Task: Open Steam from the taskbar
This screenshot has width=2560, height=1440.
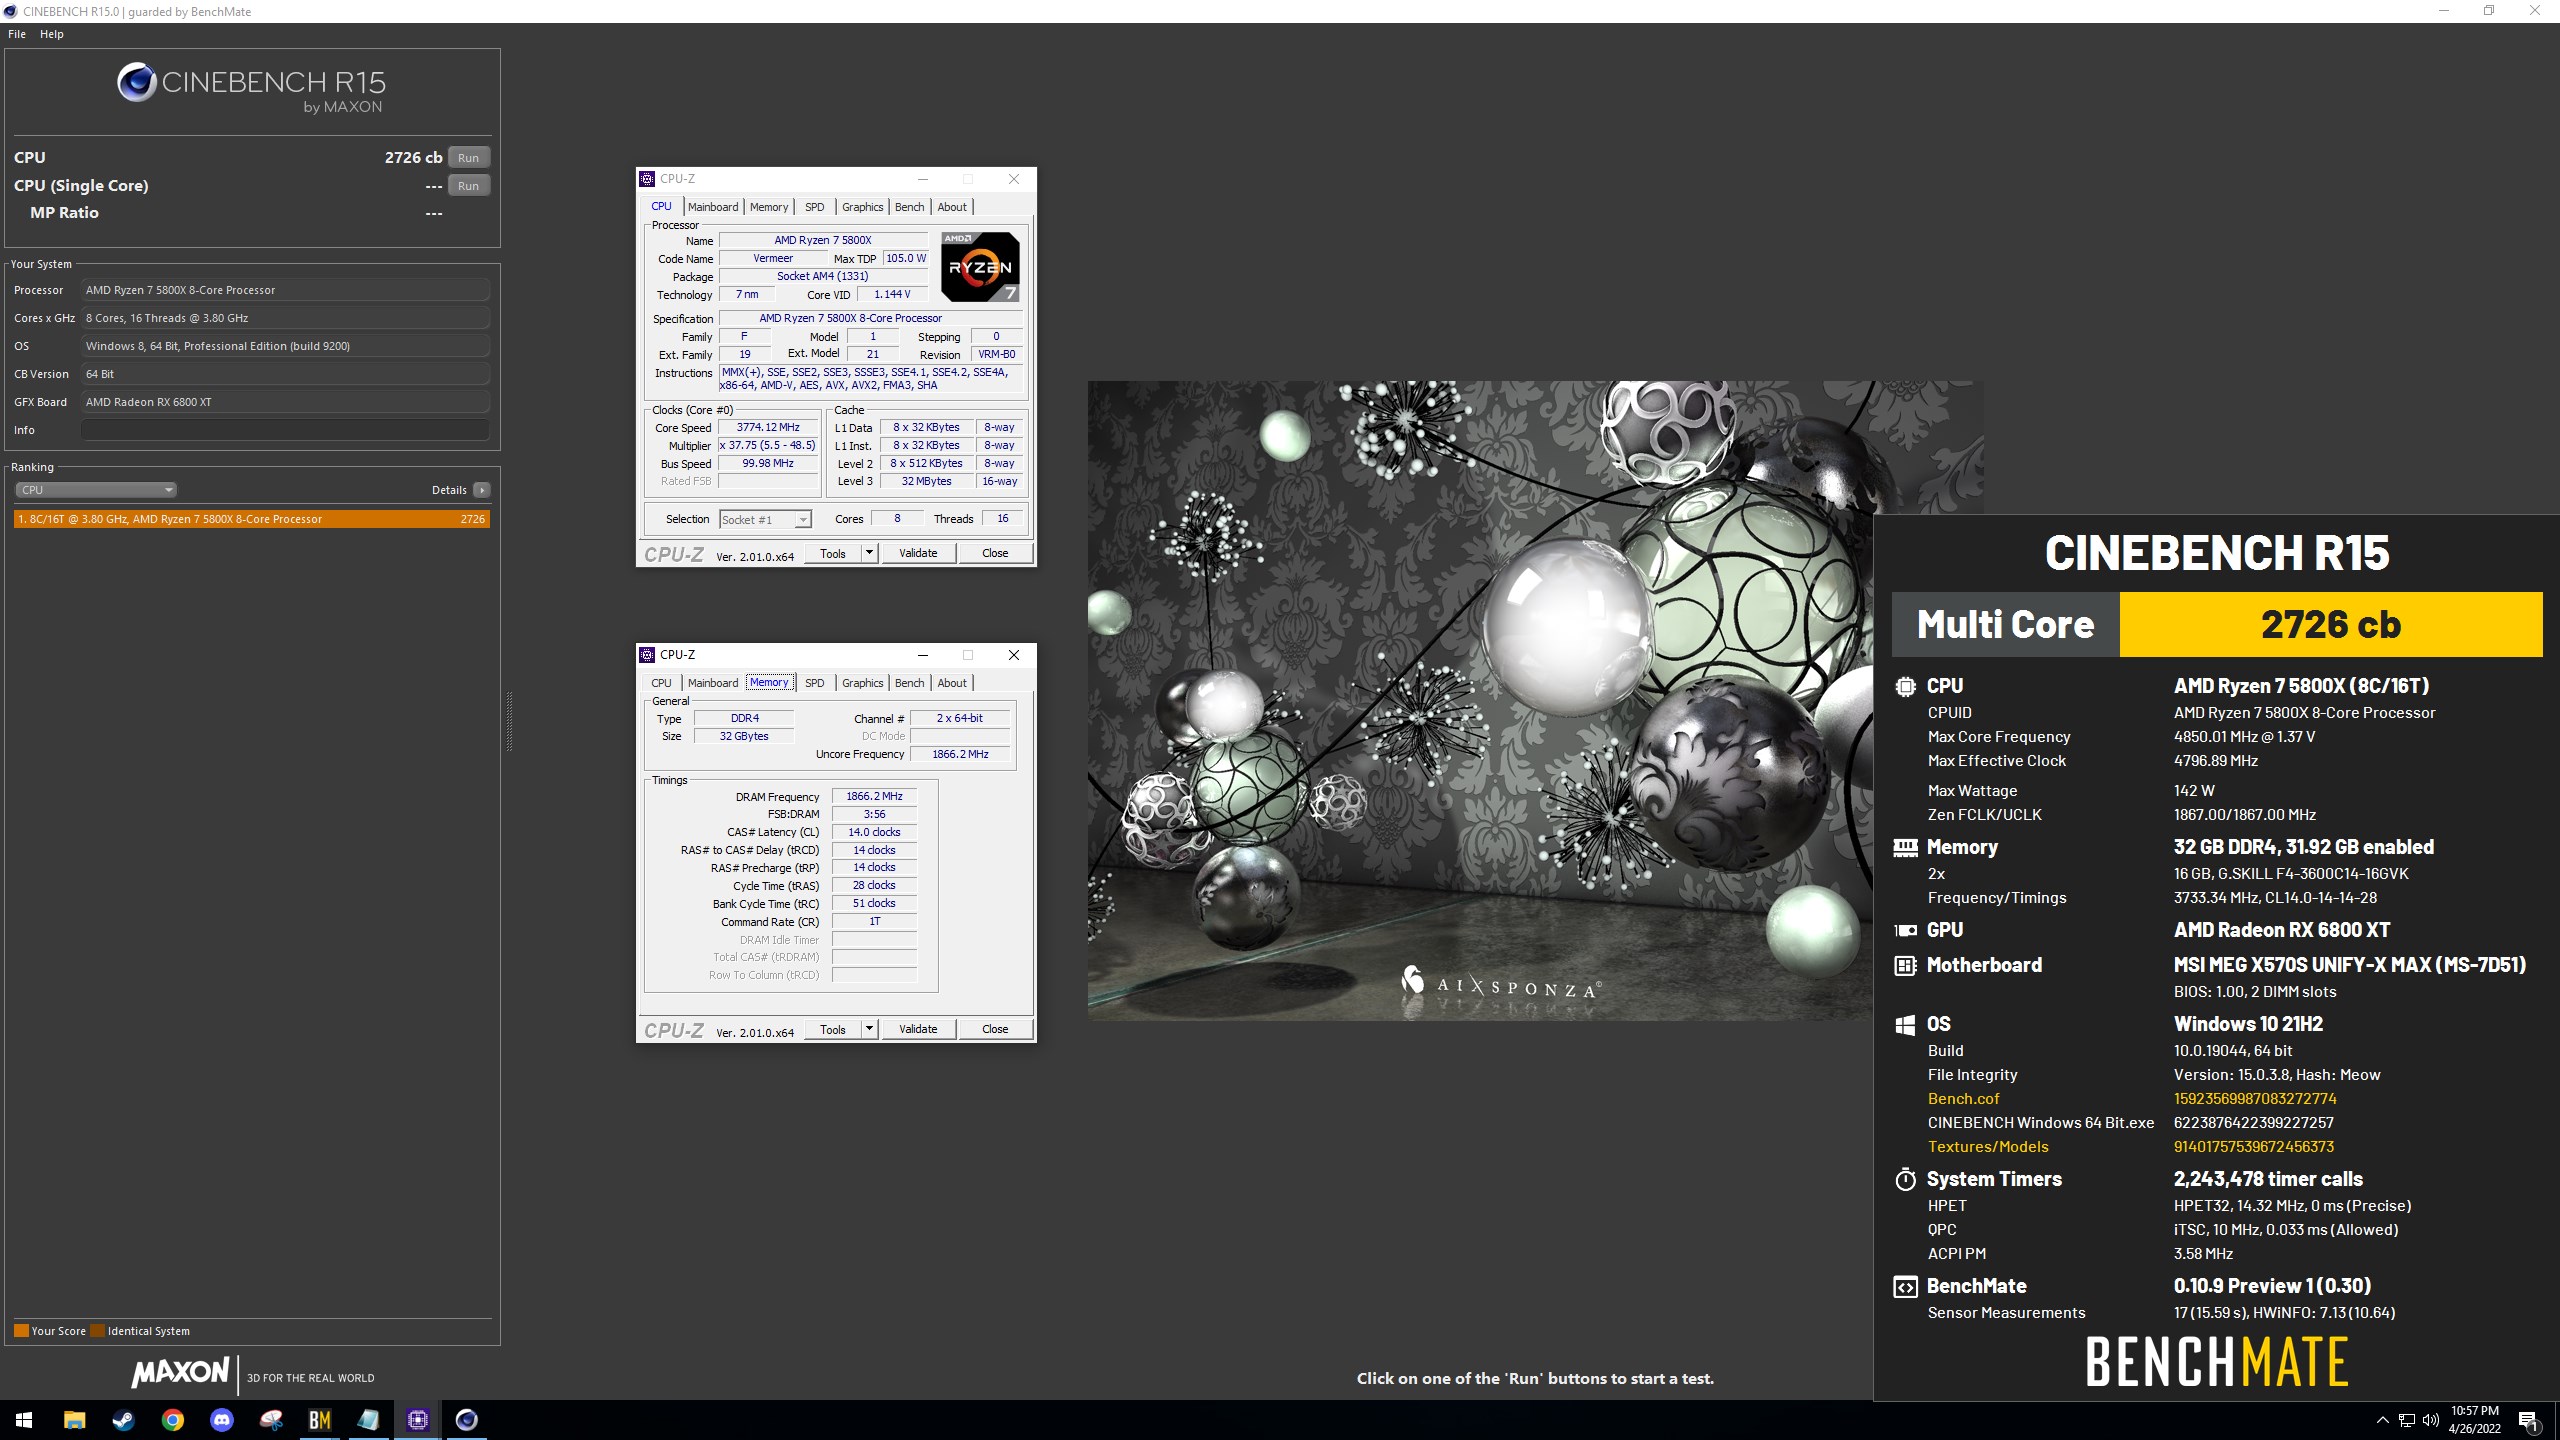Action: [123, 1420]
